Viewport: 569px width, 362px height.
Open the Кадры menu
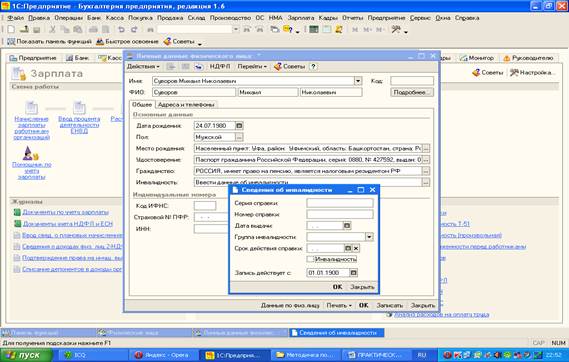tap(328, 18)
